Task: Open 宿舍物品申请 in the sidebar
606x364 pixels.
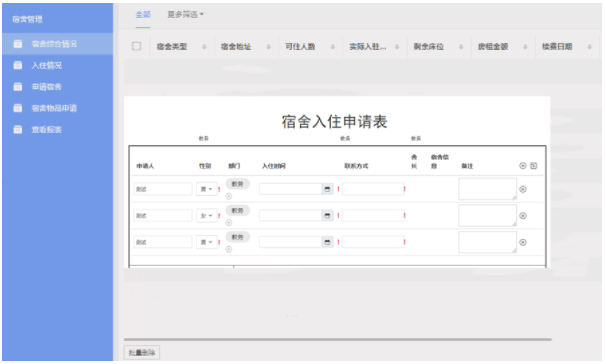Action: tap(57, 108)
